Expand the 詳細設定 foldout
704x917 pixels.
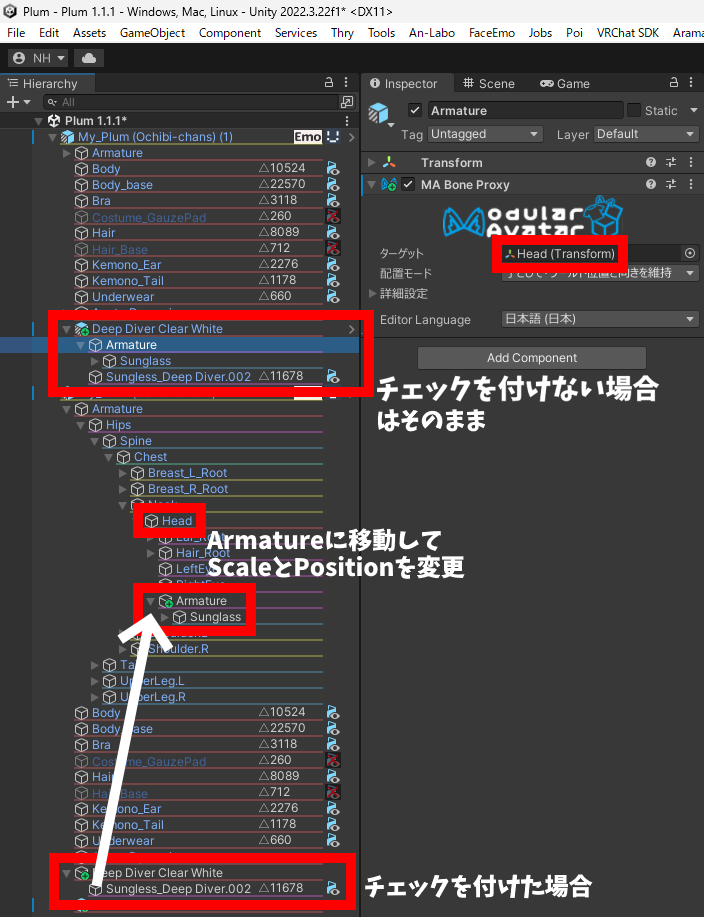click(x=372, y=293)
